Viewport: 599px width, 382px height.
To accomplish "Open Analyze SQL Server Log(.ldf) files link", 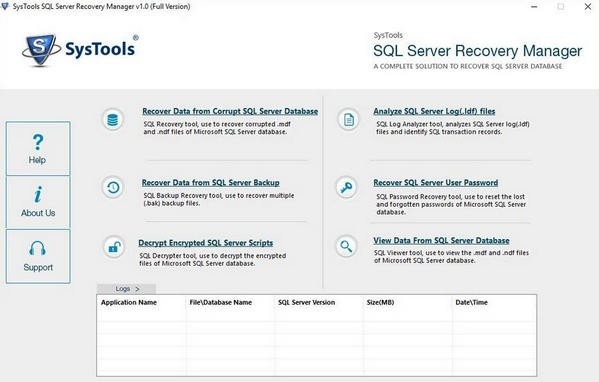I will point(434,111).
